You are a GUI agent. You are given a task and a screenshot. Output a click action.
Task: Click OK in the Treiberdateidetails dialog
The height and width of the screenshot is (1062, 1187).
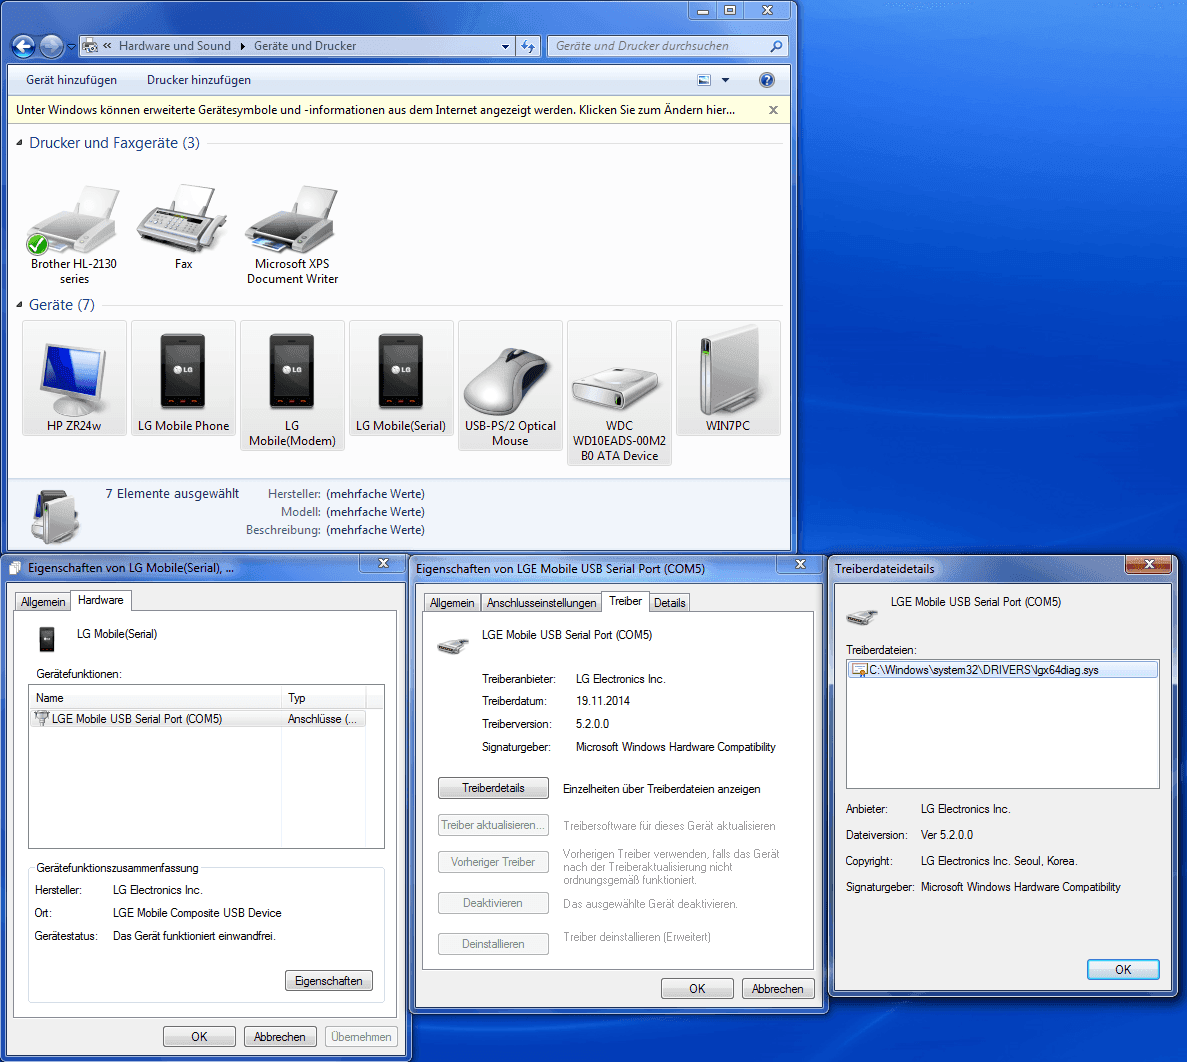(1123, 970)
